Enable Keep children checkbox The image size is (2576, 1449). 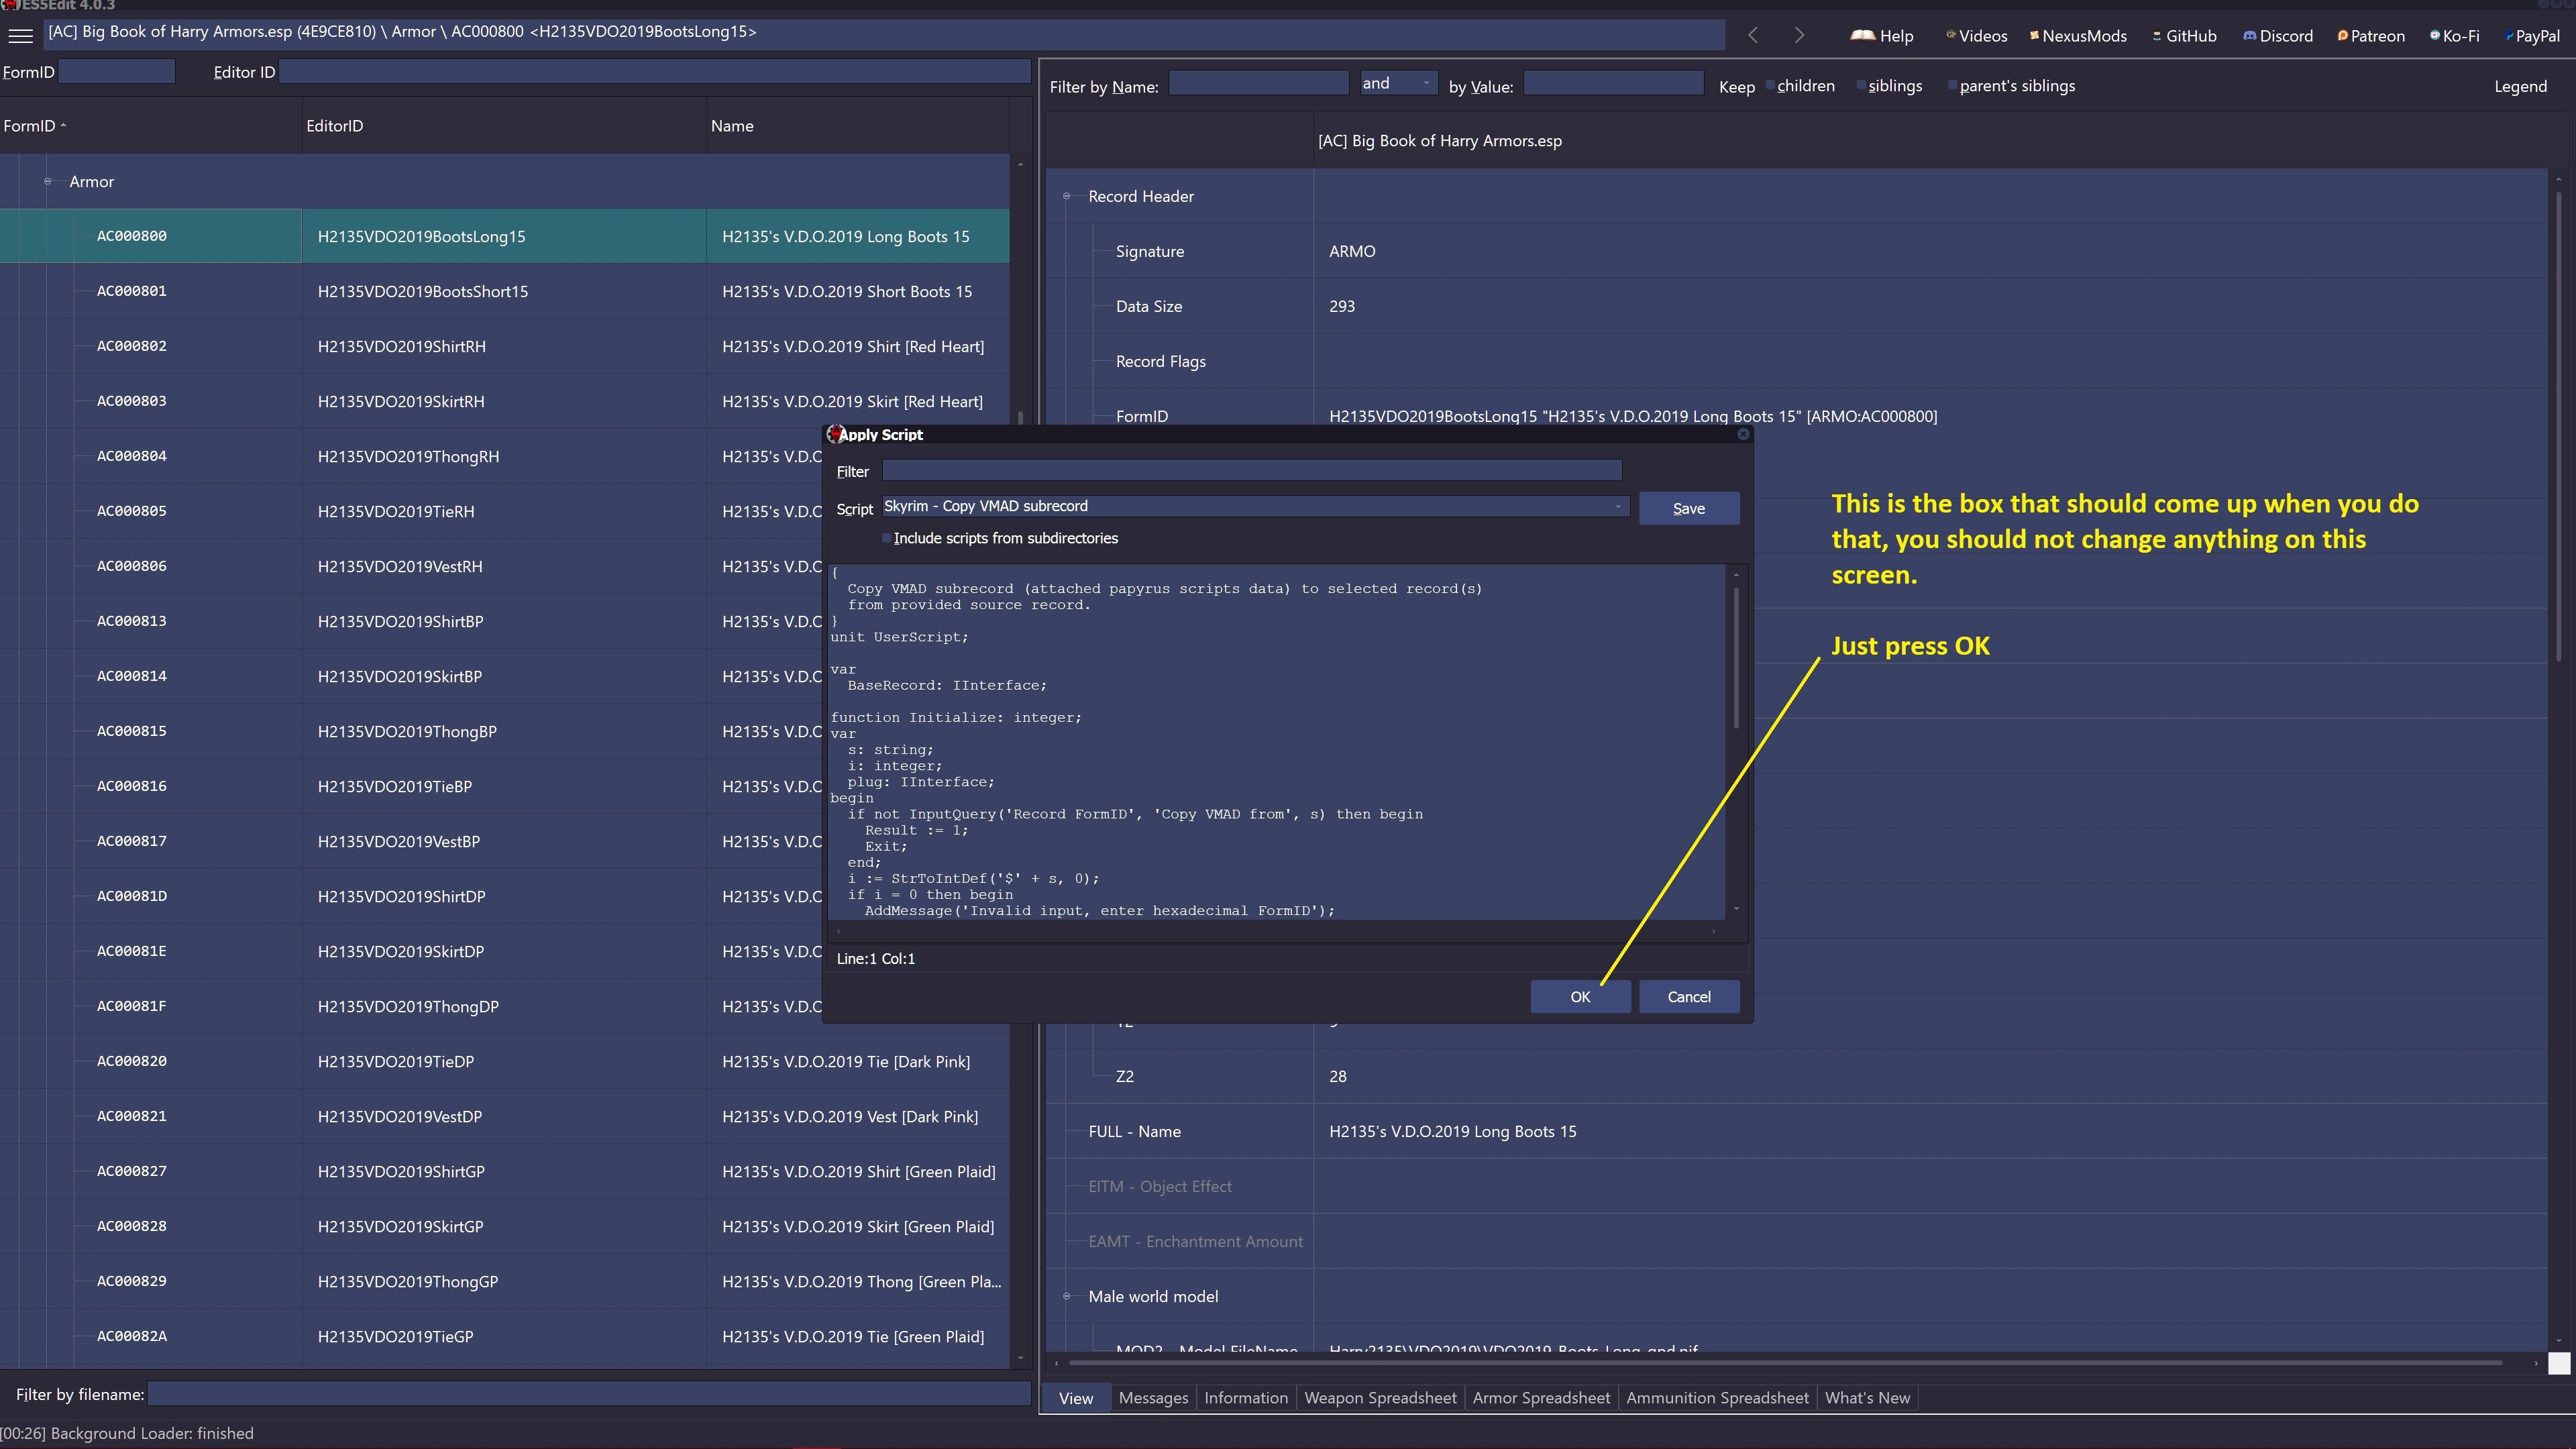[x=1770, y=86]
